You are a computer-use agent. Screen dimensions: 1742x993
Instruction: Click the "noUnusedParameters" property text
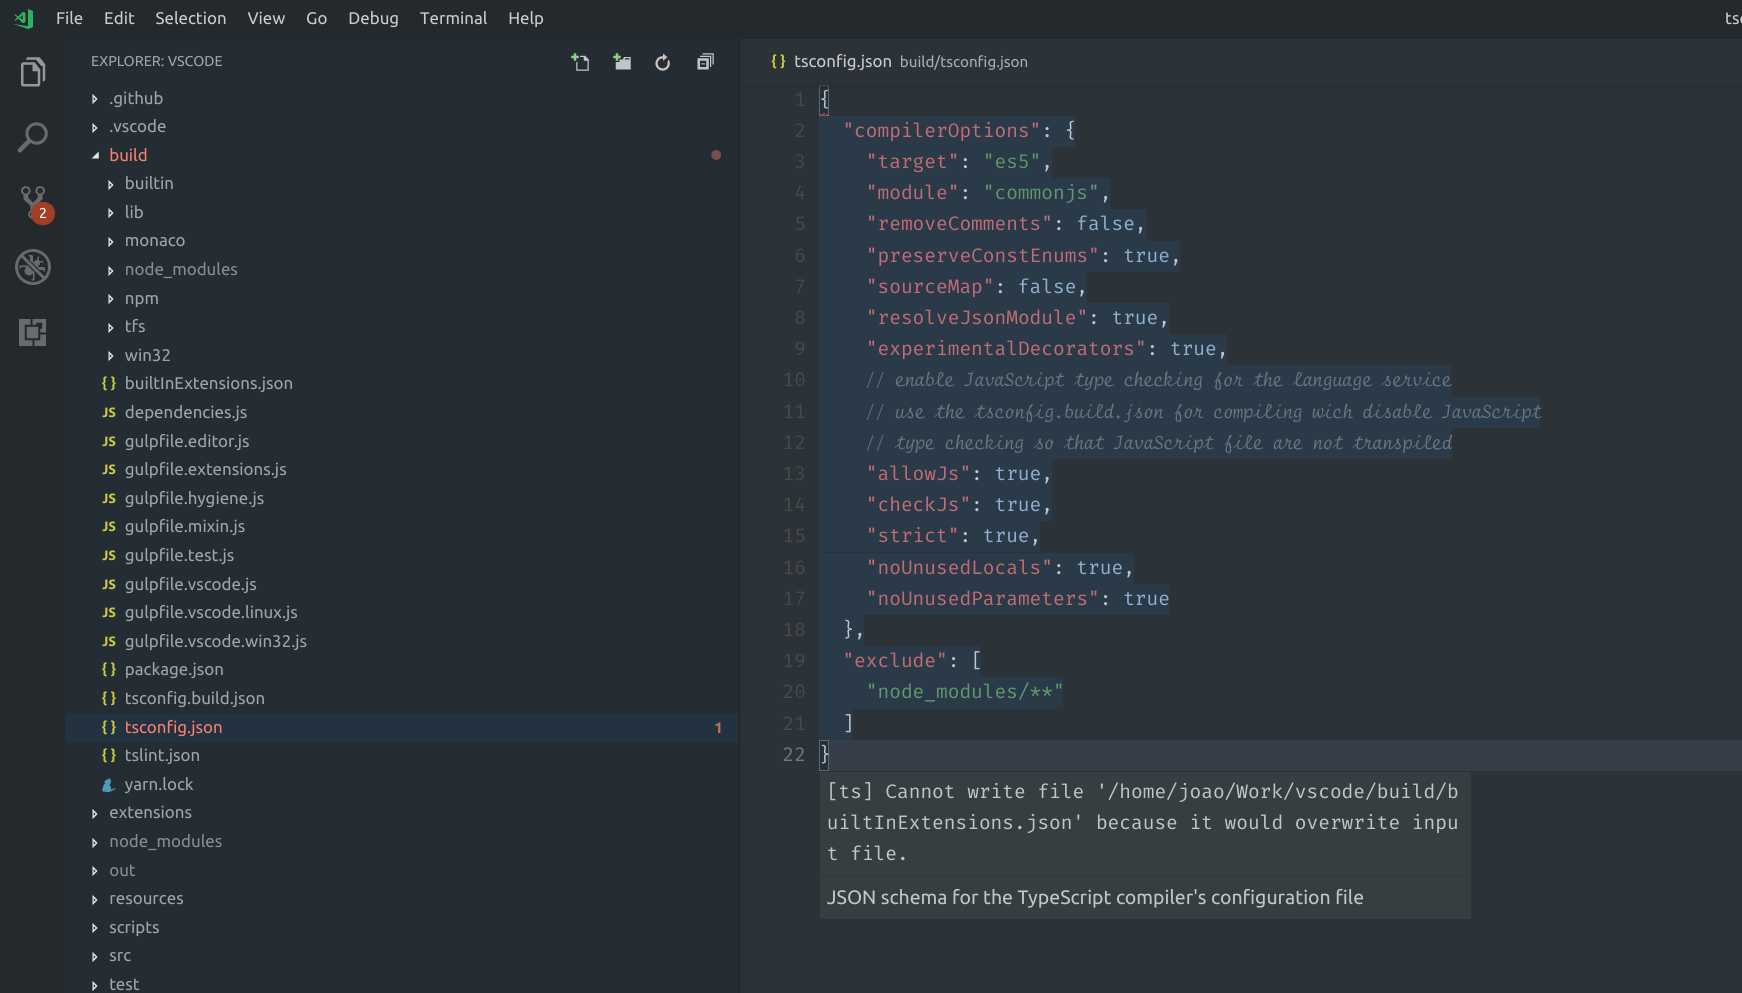tap(983, 598)
